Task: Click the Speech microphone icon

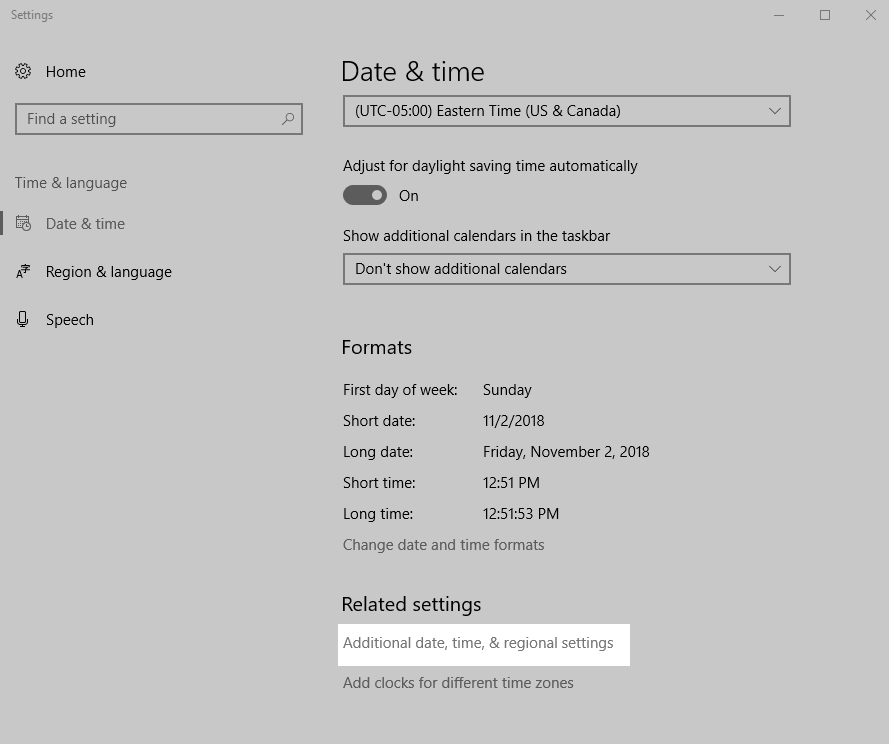Action: (23, 320)
